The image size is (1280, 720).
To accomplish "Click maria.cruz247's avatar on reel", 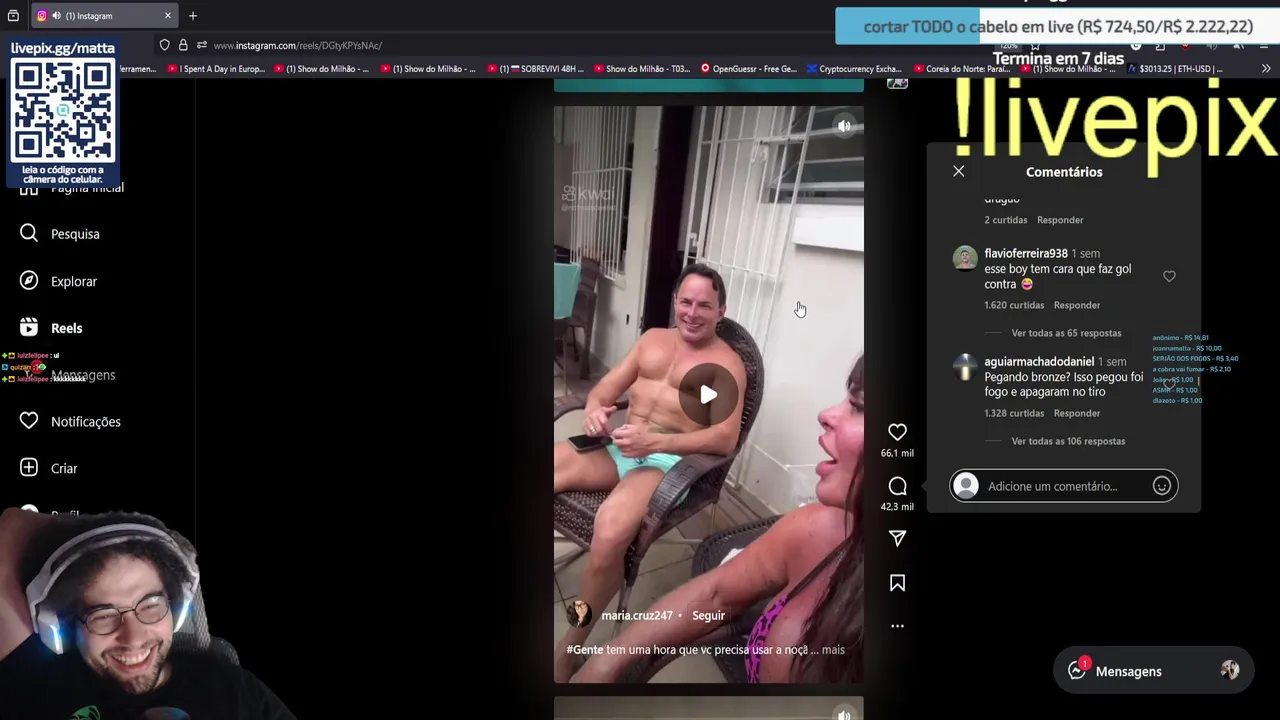I will (579, 615).
